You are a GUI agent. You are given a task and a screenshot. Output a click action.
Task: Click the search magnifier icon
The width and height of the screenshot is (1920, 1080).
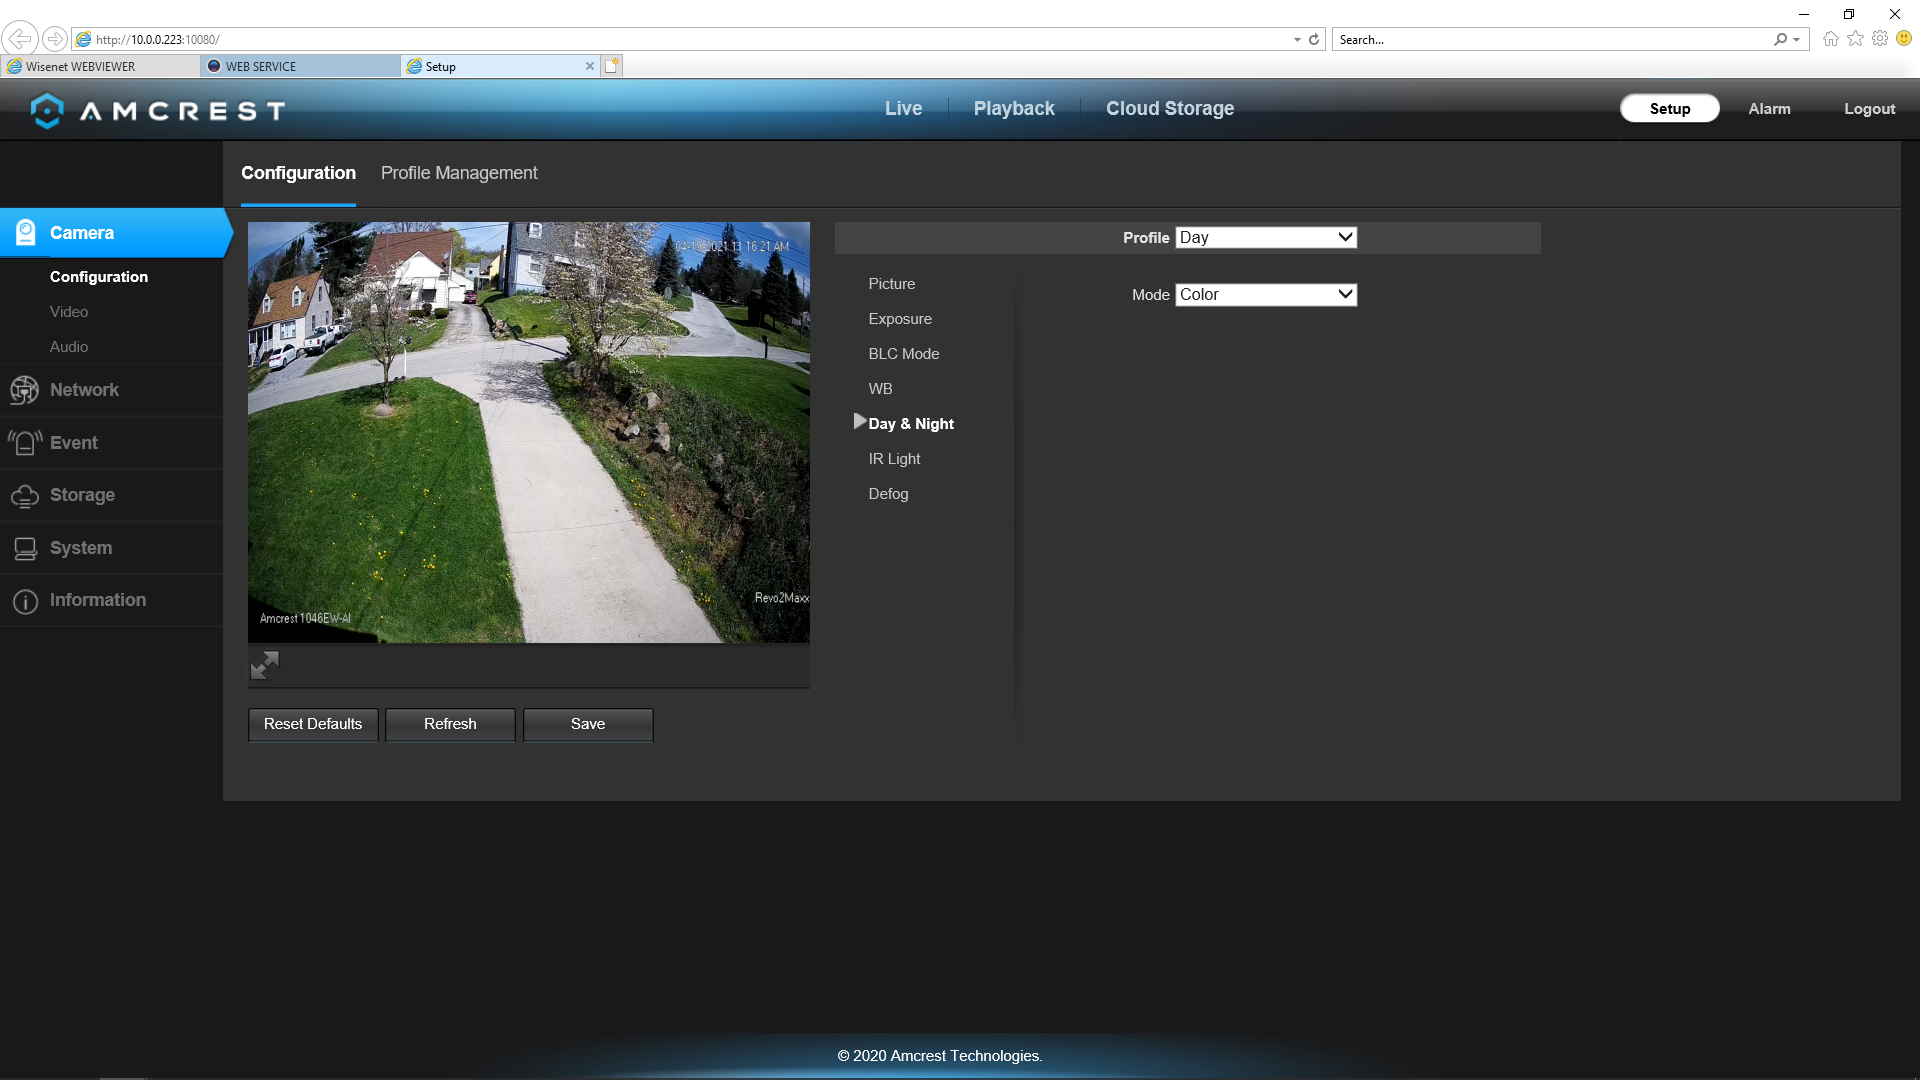tap(1780, 39)
